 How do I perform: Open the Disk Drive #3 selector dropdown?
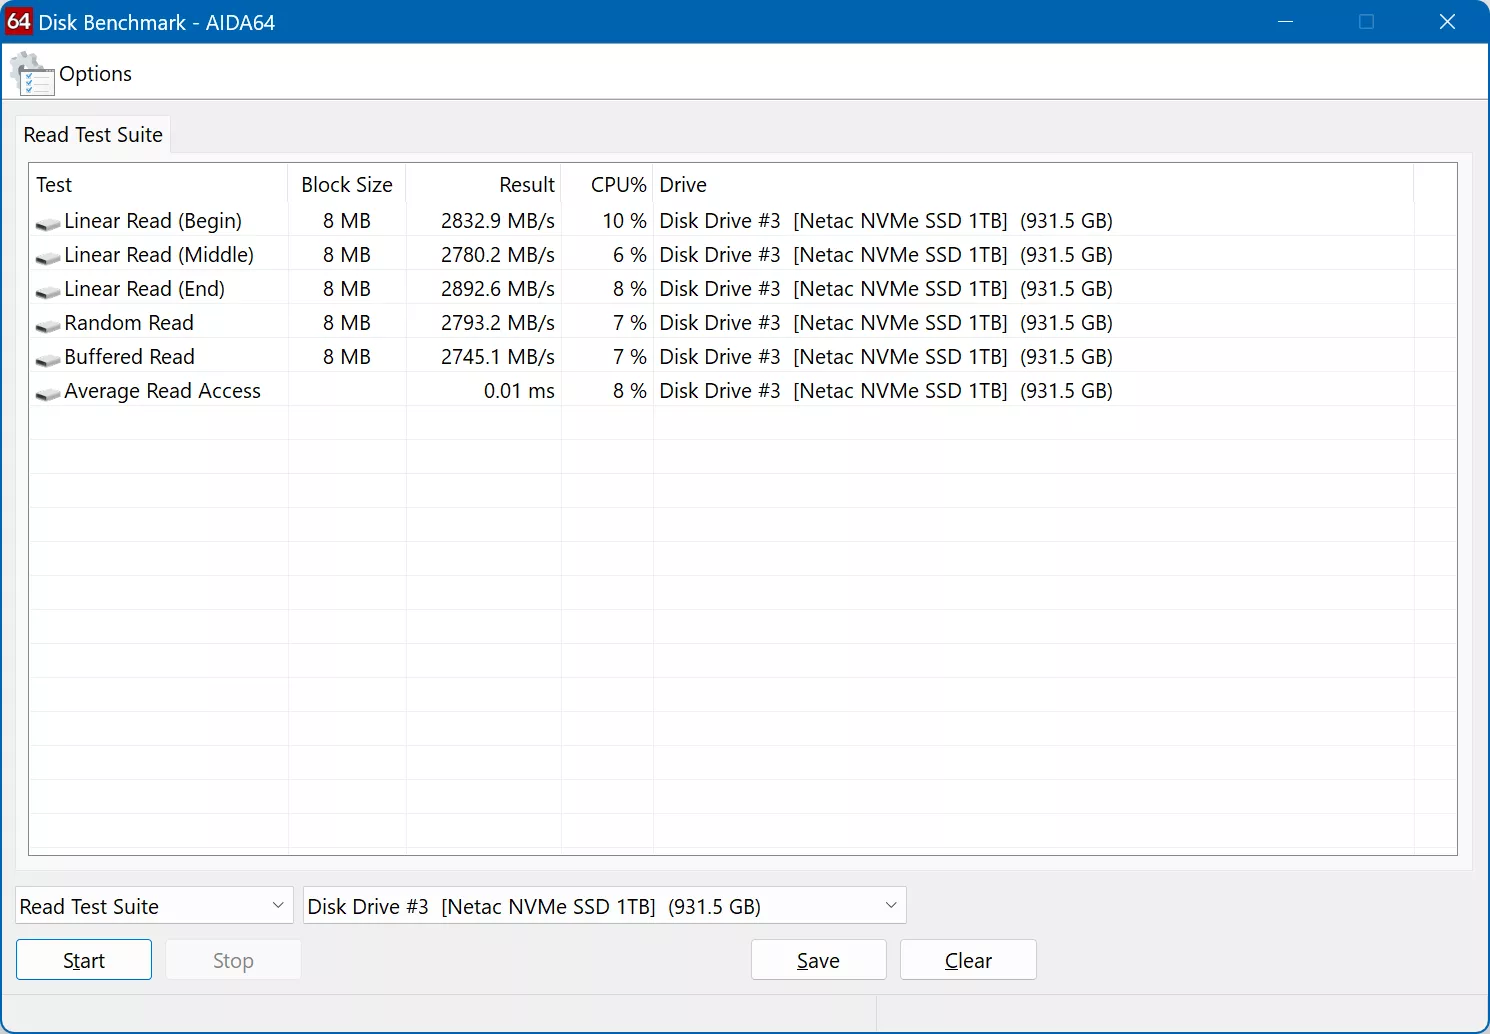click(x=604, y=906)
